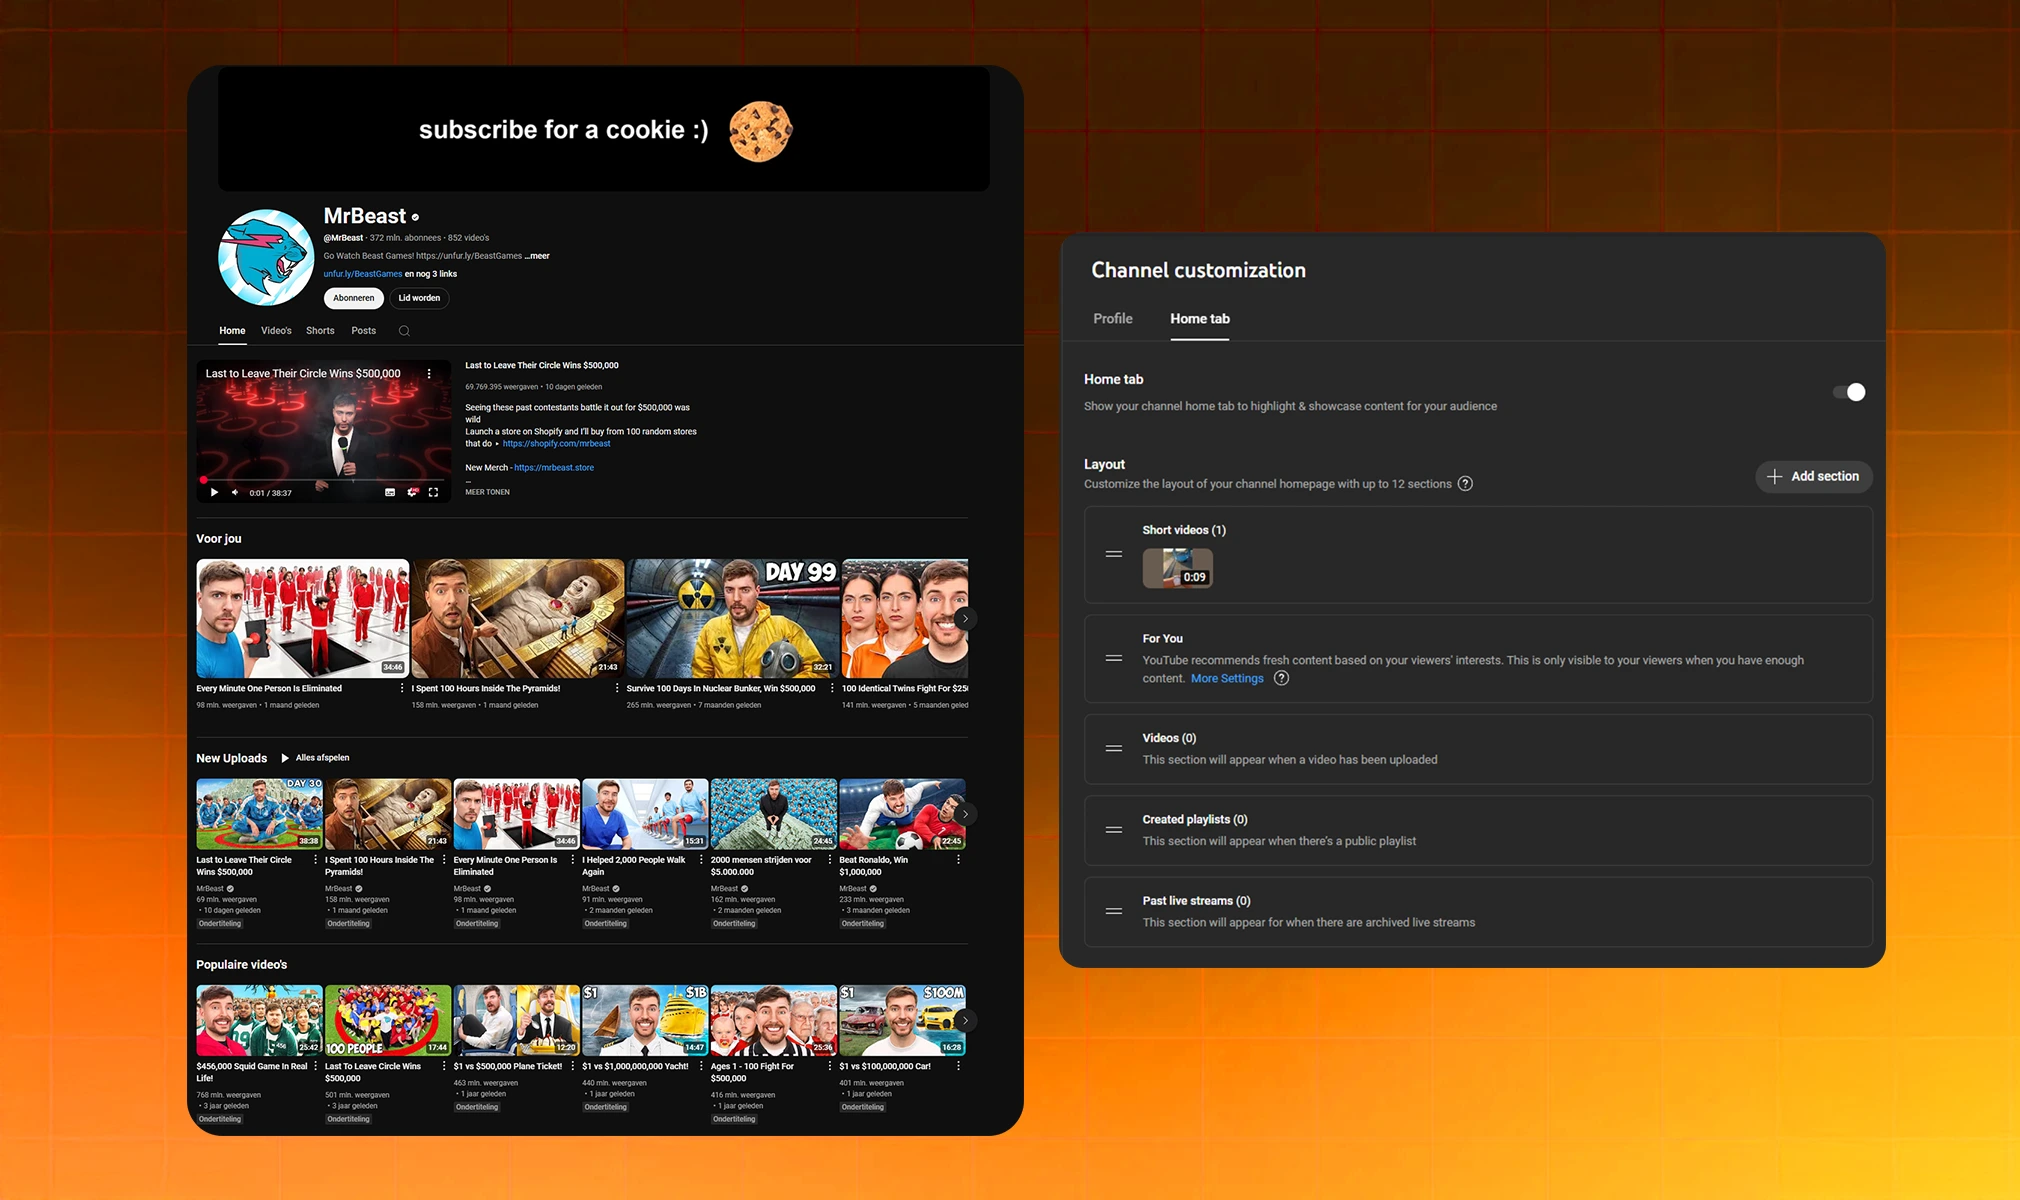Open 2000 mensen strijden voor $5.000.000 thumbnail

click(774, 814)
